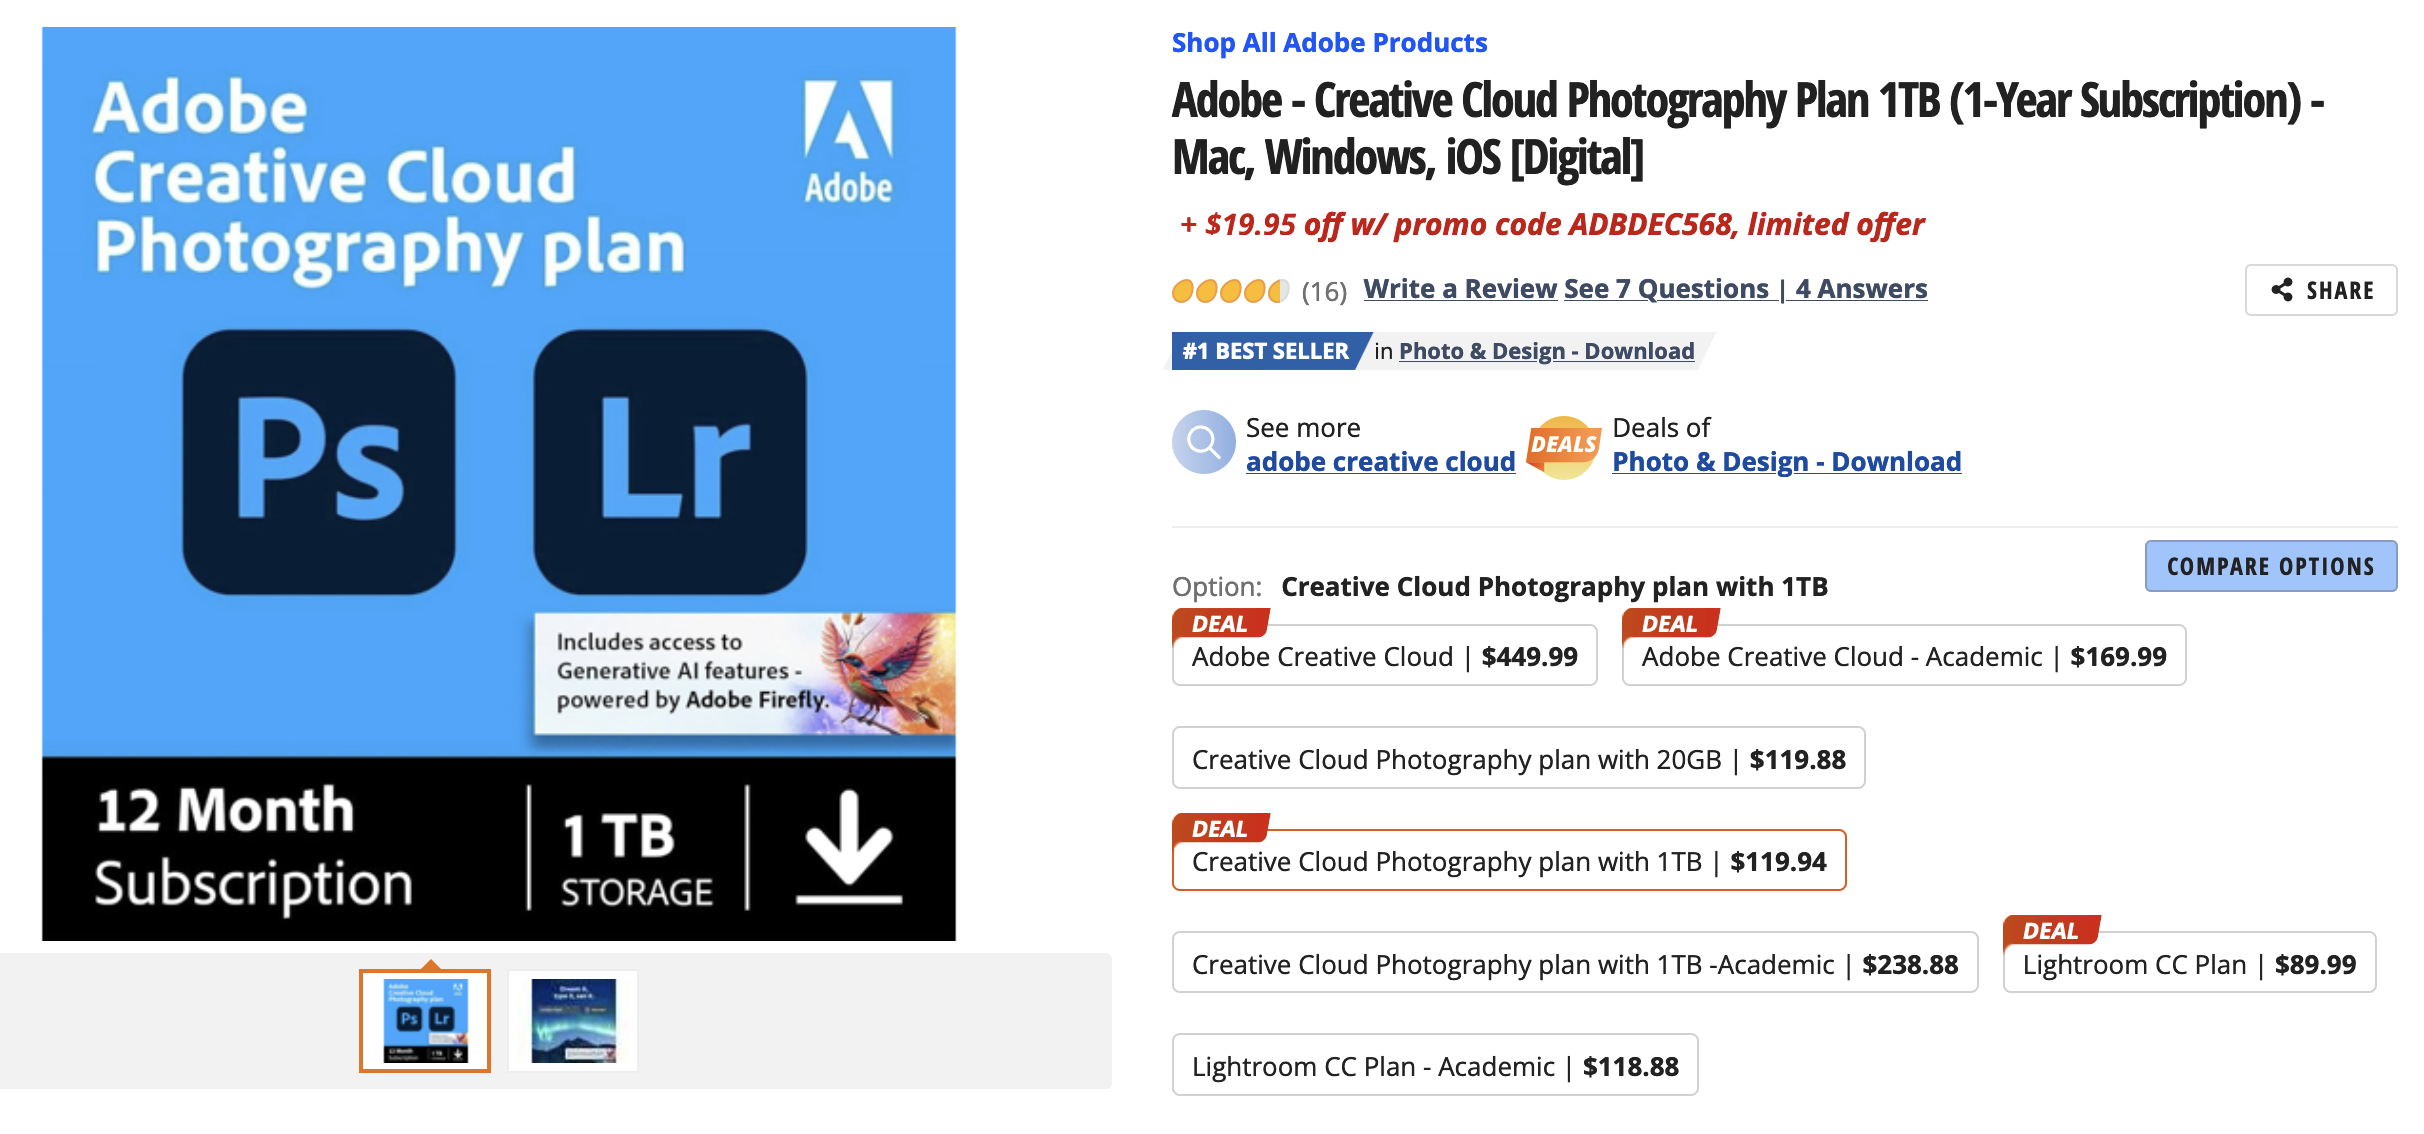Image resolution: width=2424 pixels, height=1134 pixels.
Task: View the second product thumbnail image
Action: coord(573,1021)
